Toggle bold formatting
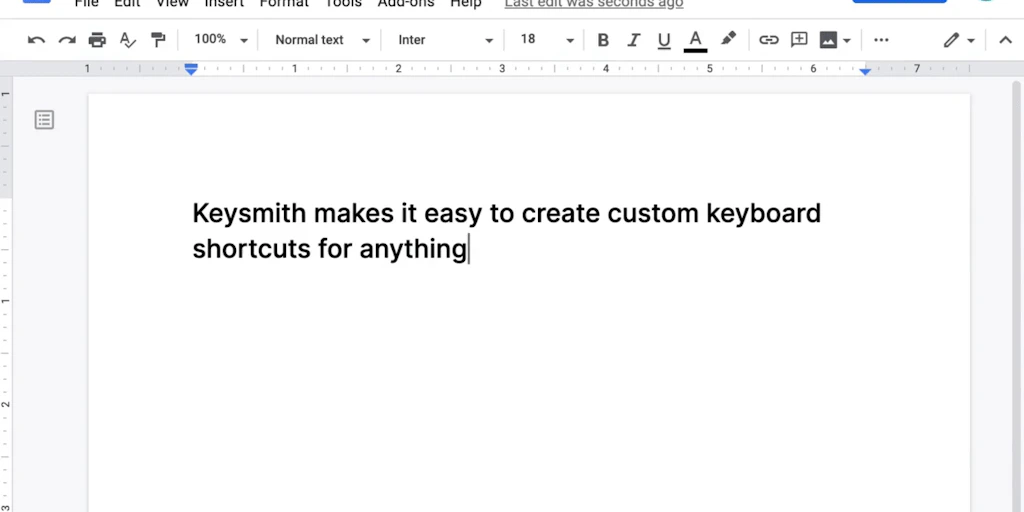The image size is (1024, 512). coord(603,40)
